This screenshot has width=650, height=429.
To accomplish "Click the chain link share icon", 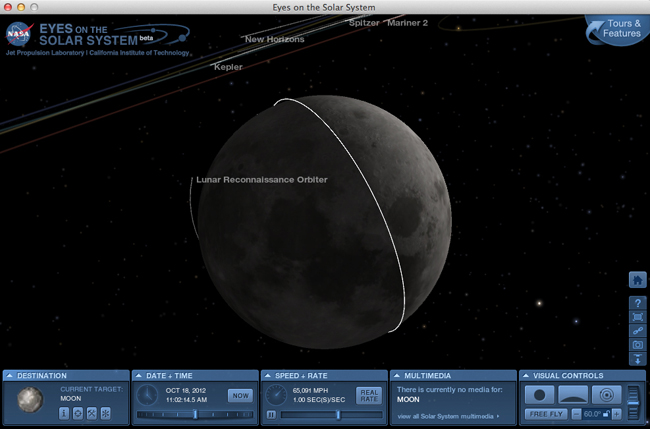I will point(638,331).
